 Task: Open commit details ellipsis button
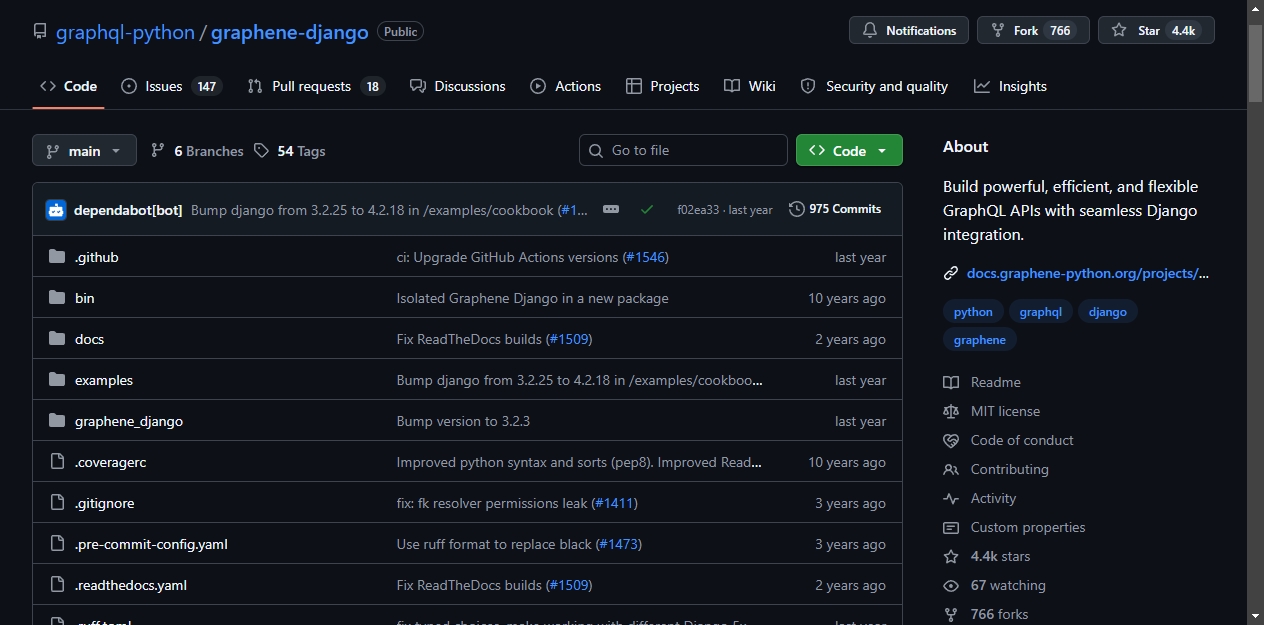[611, 209]
